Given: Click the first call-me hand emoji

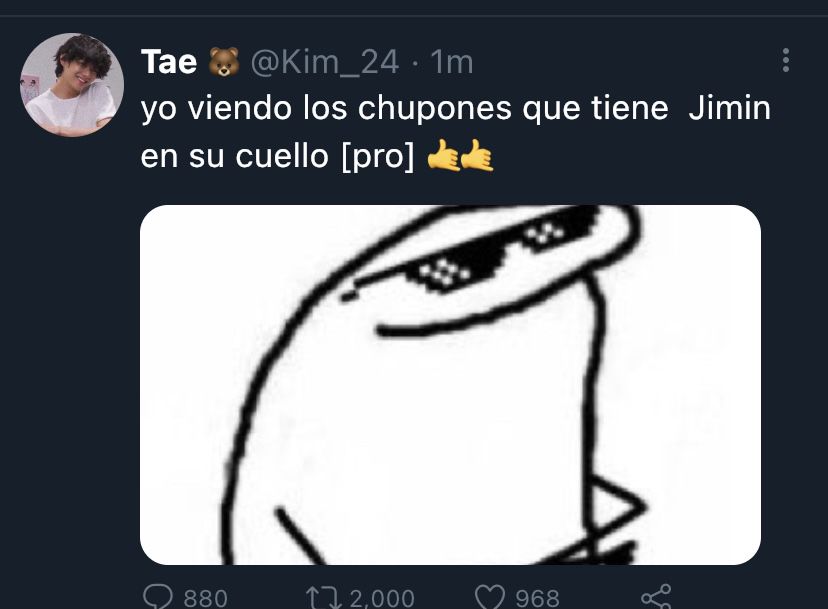Looking at the screenshot, I should tap(443, 156).
